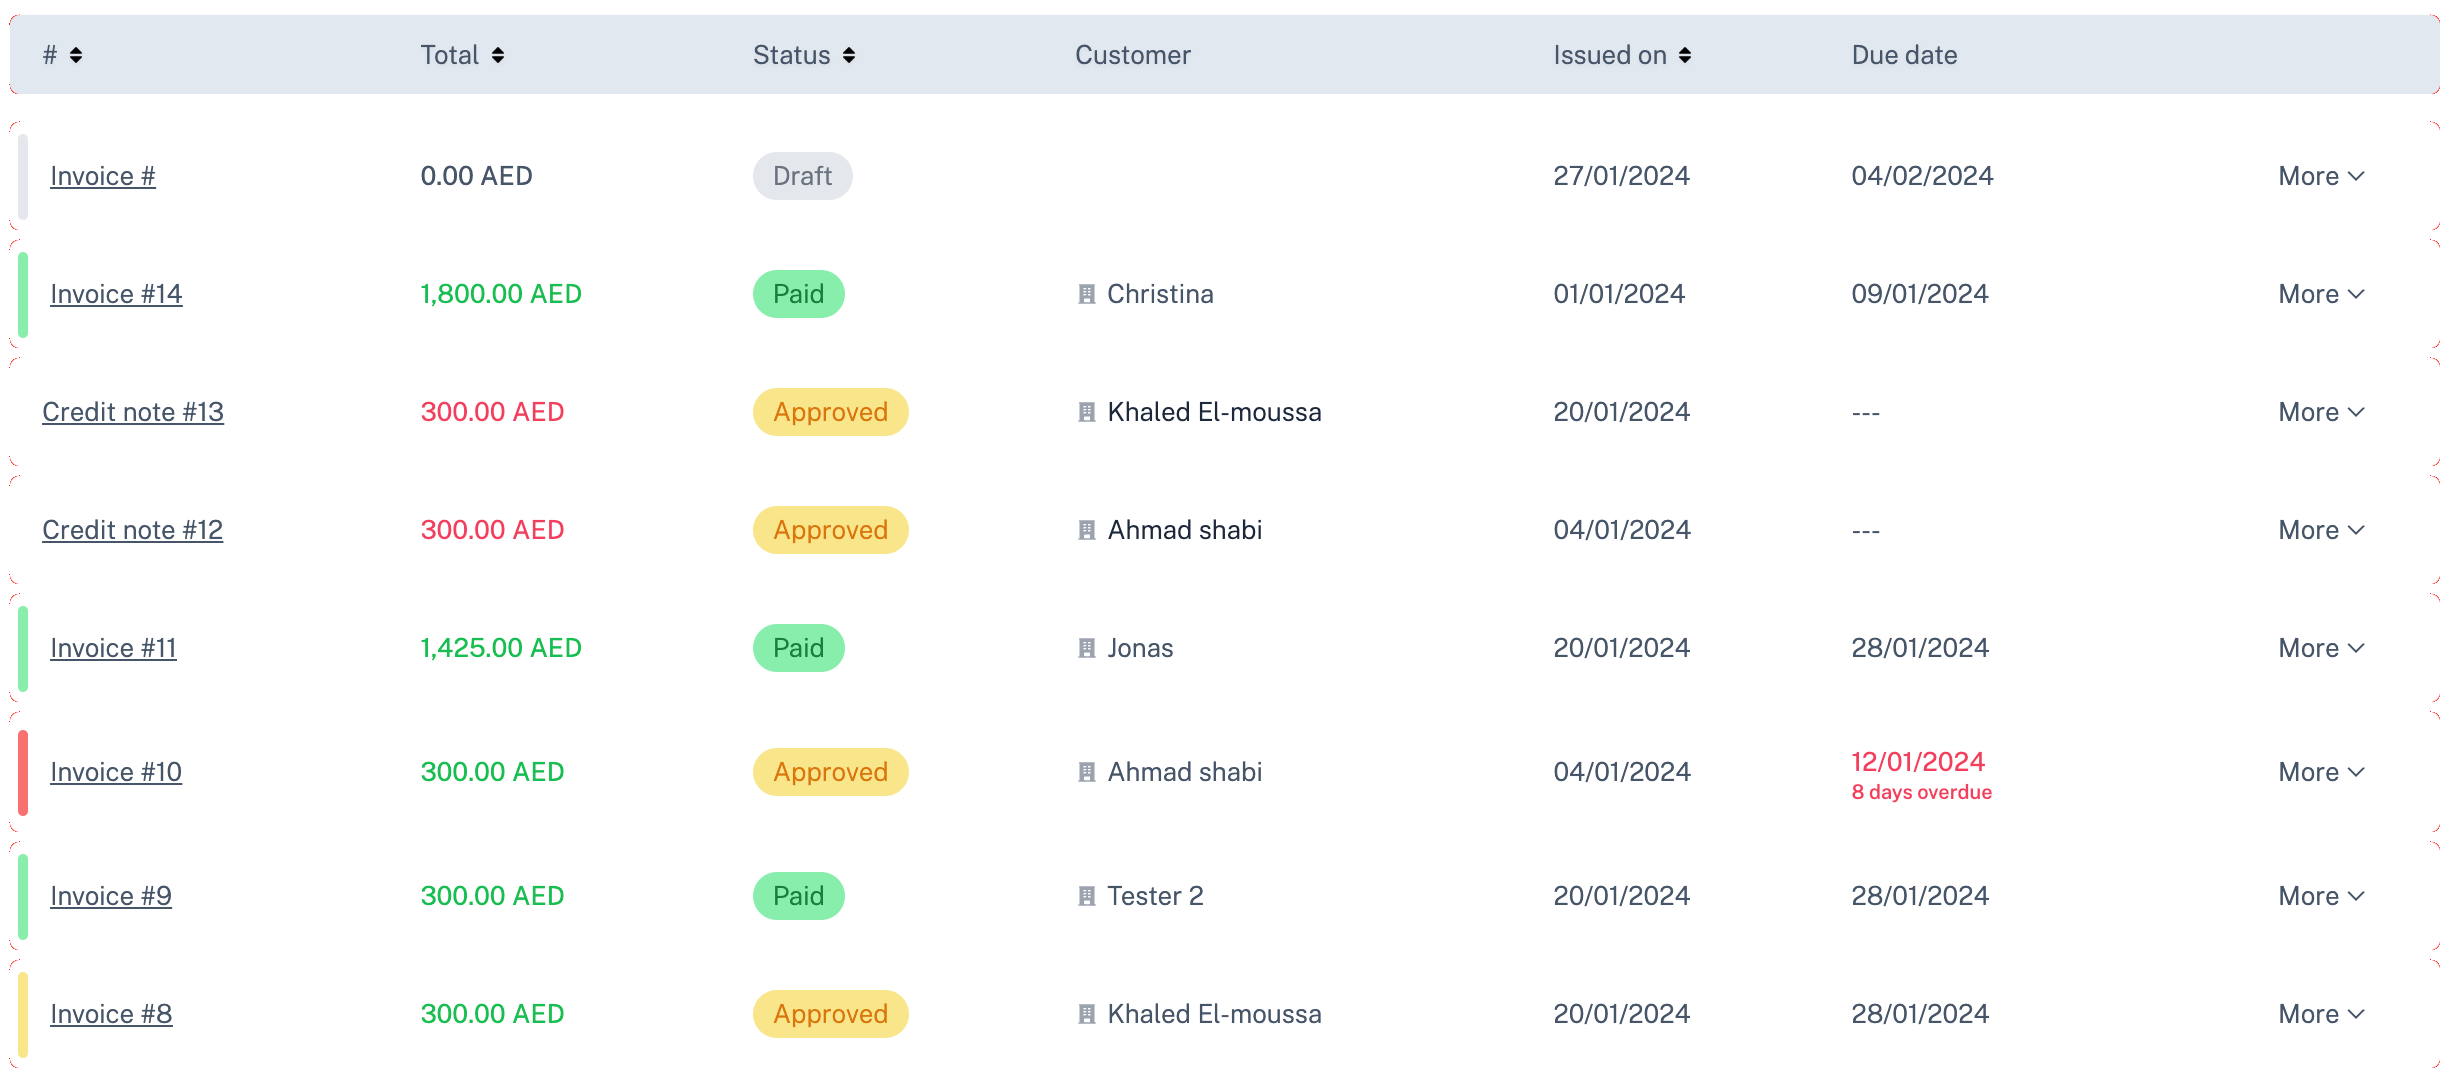Show More actions for Invoice #8
The height and width of the screenshot is (1078, 2452).
2321,1014
